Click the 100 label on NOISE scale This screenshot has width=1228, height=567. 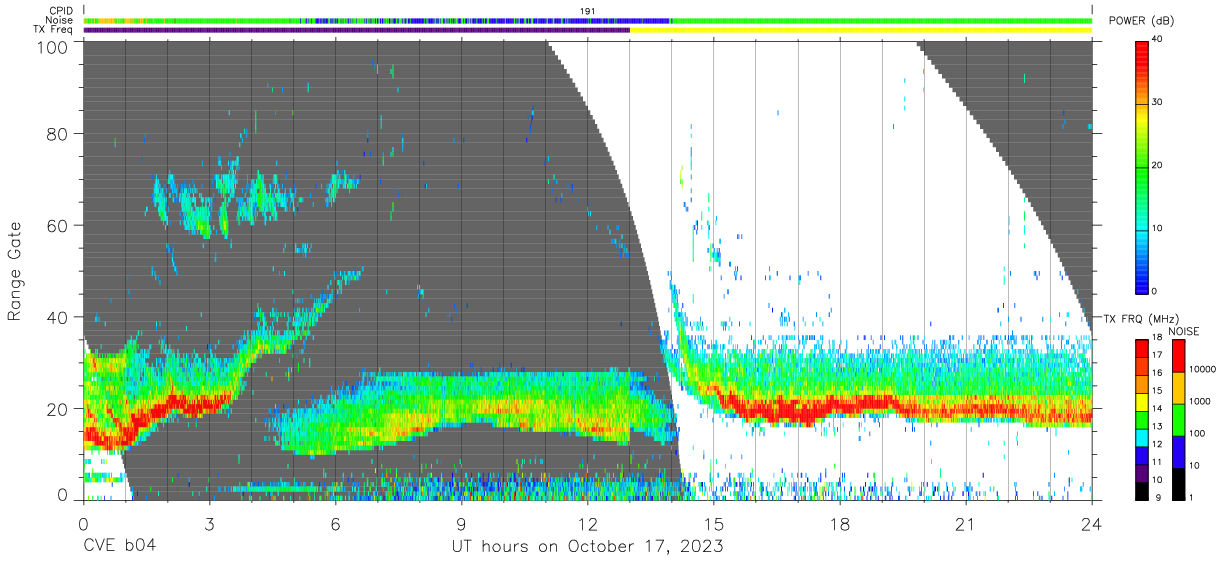(1199, 435)
